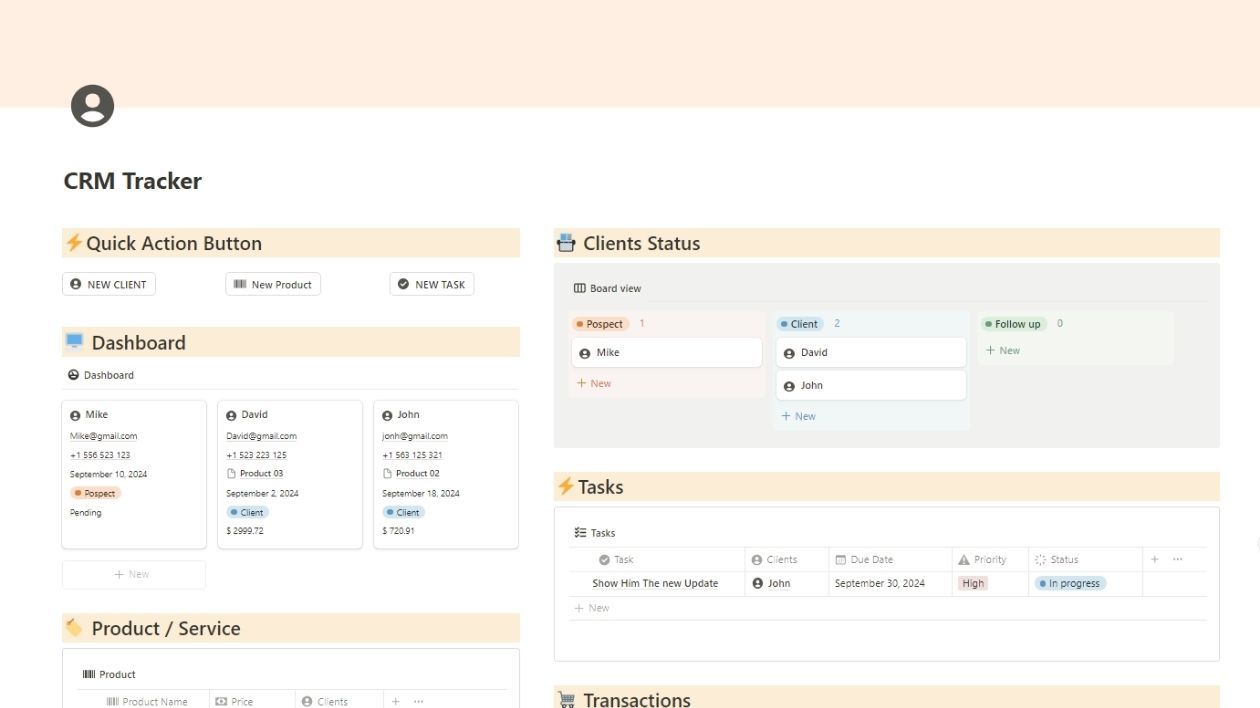1260x708 pixels.
Task: Open the Board view tab
Action: (607, 288)
